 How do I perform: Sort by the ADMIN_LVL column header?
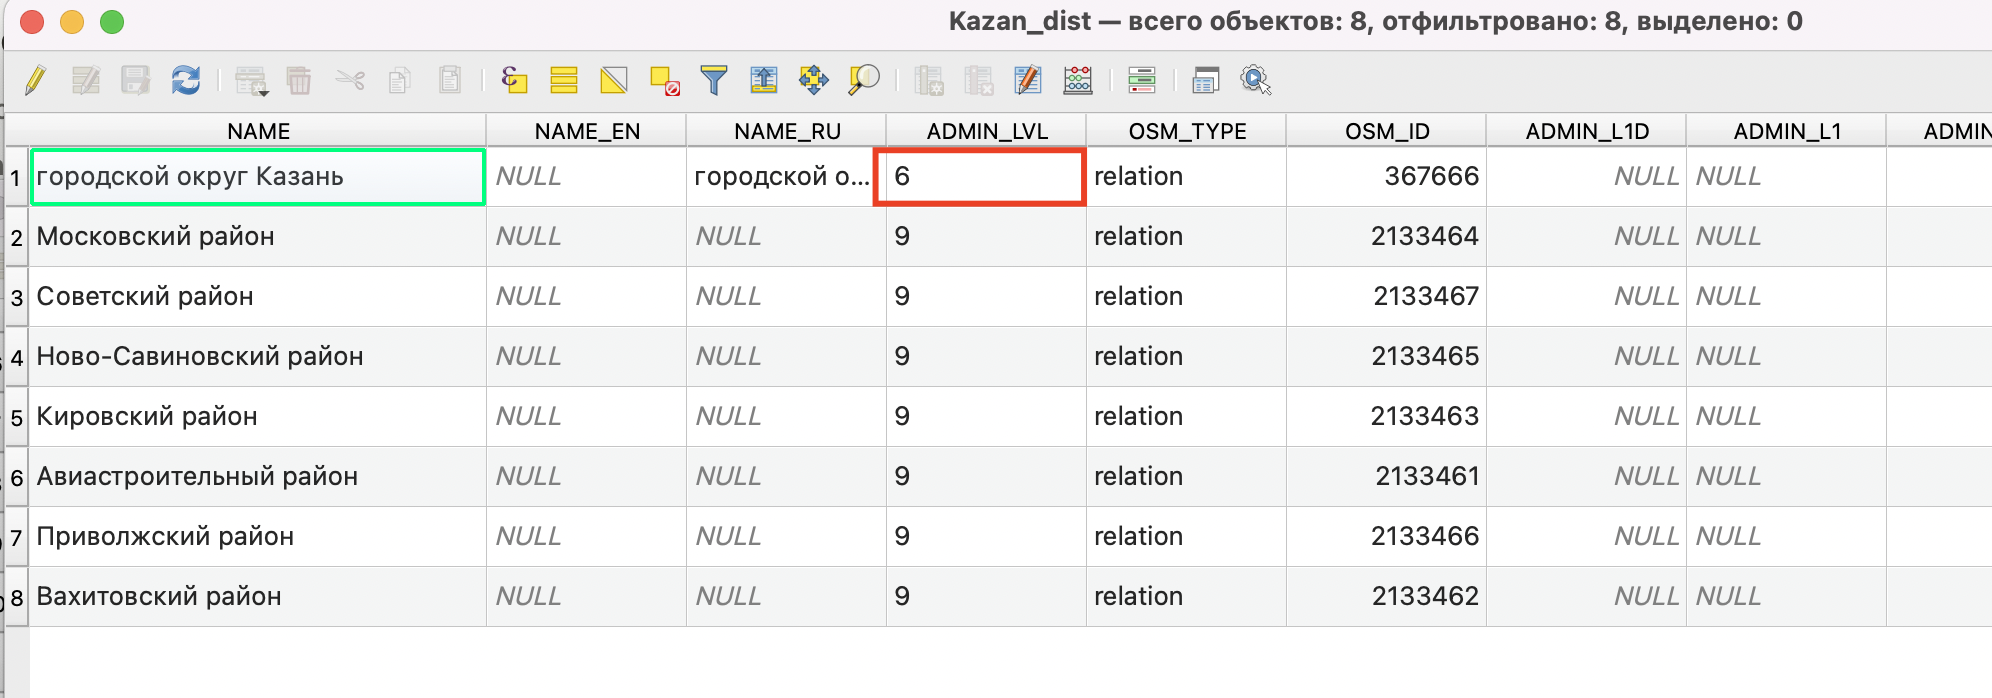(987, 131)
